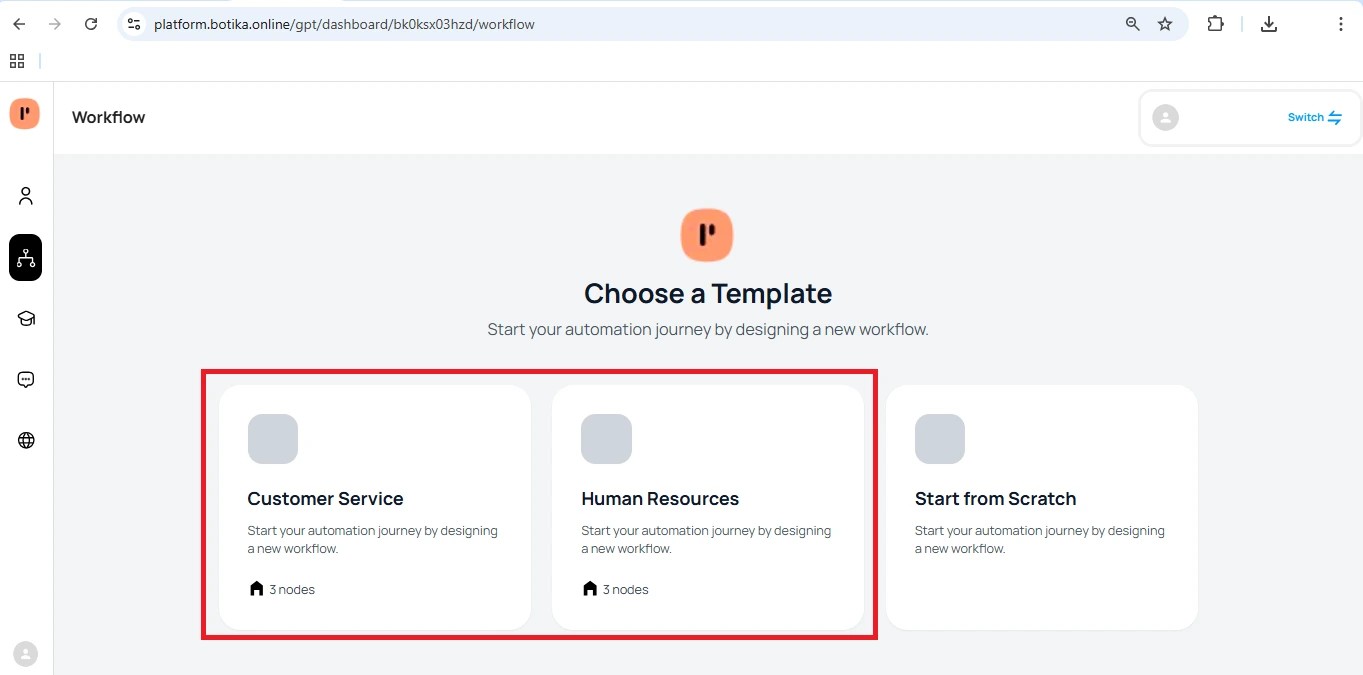Screen dimensions: 1363x675
Task: Click the Human Resources template thumbnail
Action: point(606,439)
